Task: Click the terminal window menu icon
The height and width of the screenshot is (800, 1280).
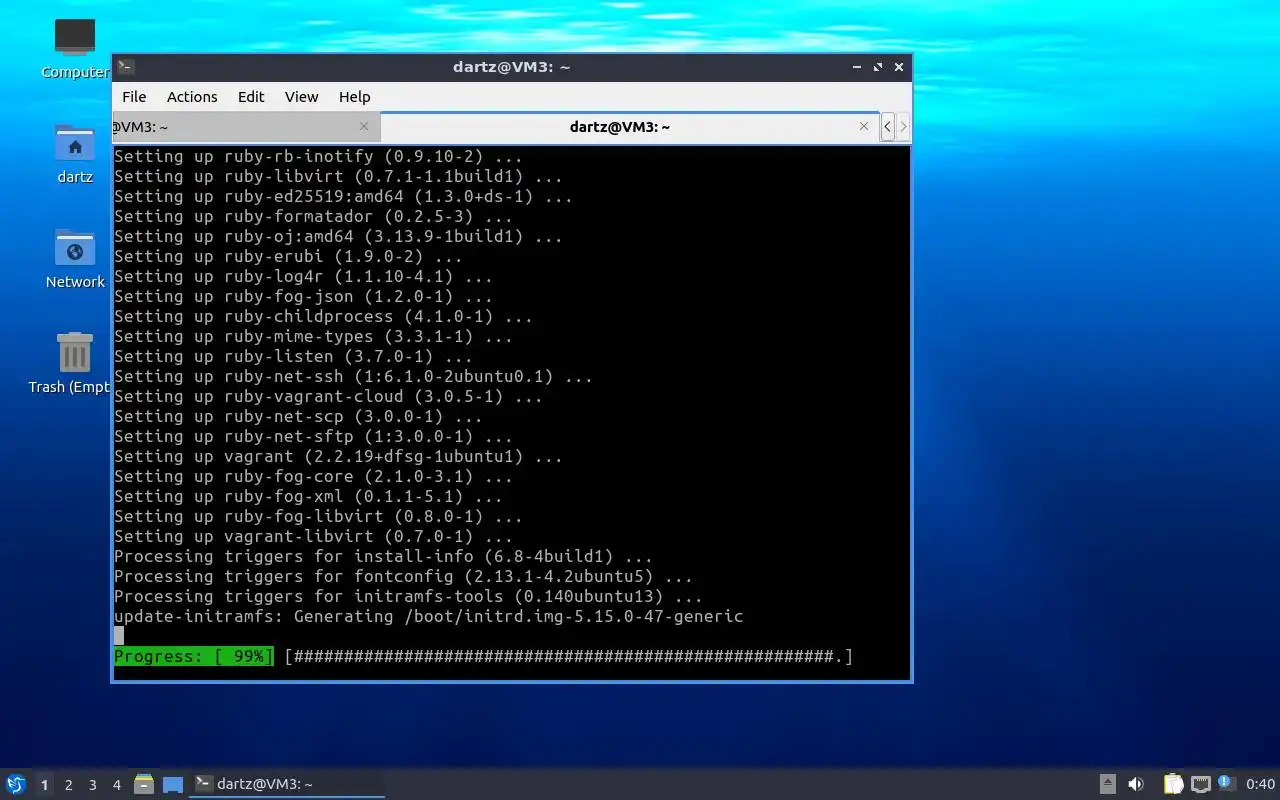Action: (125, 67)
